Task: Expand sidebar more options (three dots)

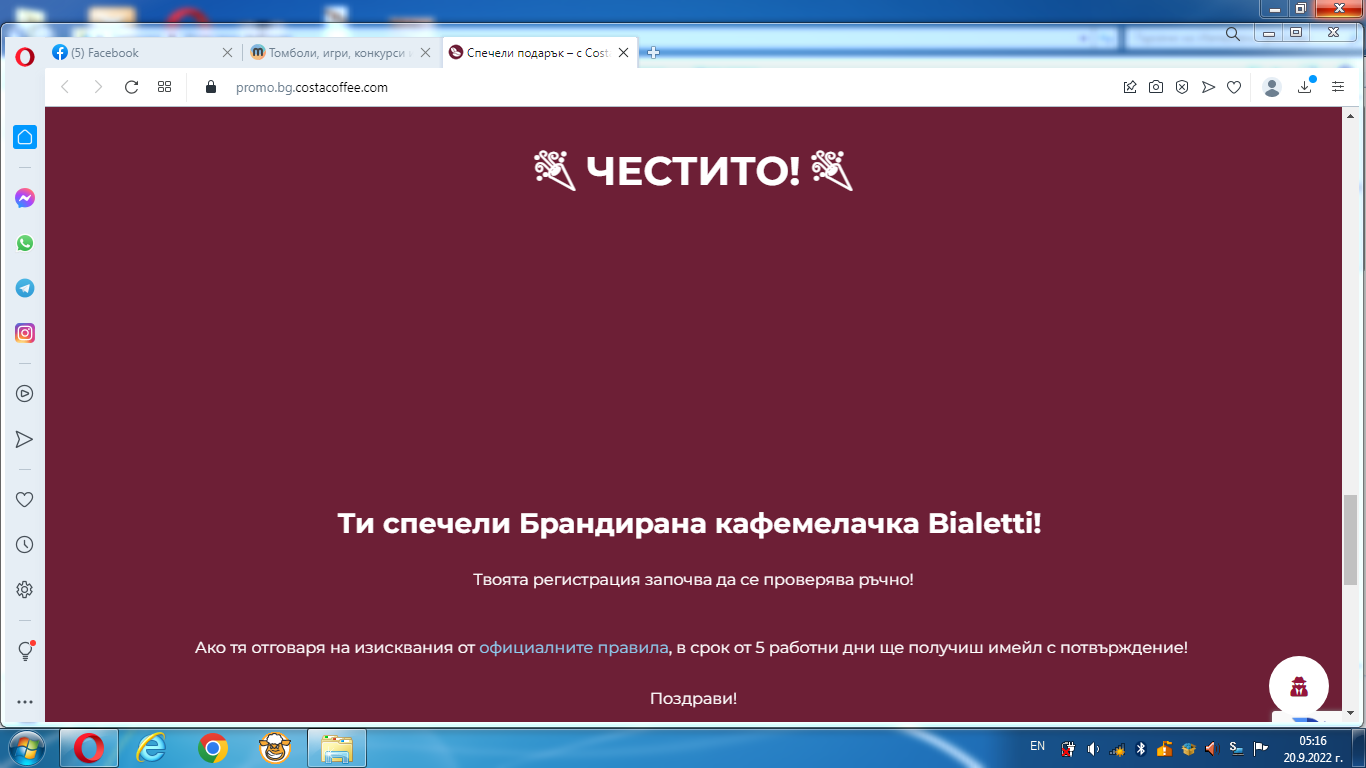Action: 25,702
